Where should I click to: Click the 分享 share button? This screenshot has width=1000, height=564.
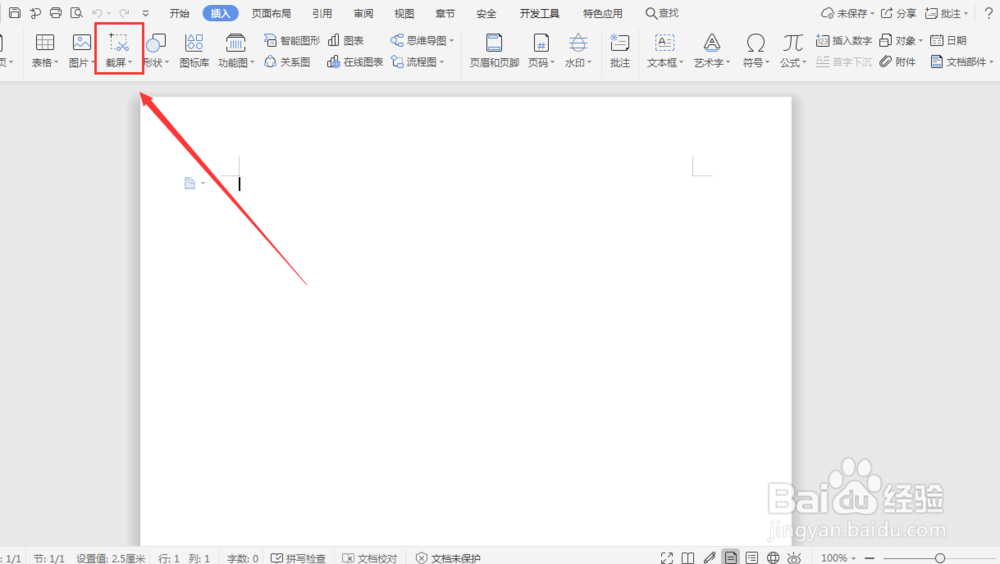pos(898,13)
